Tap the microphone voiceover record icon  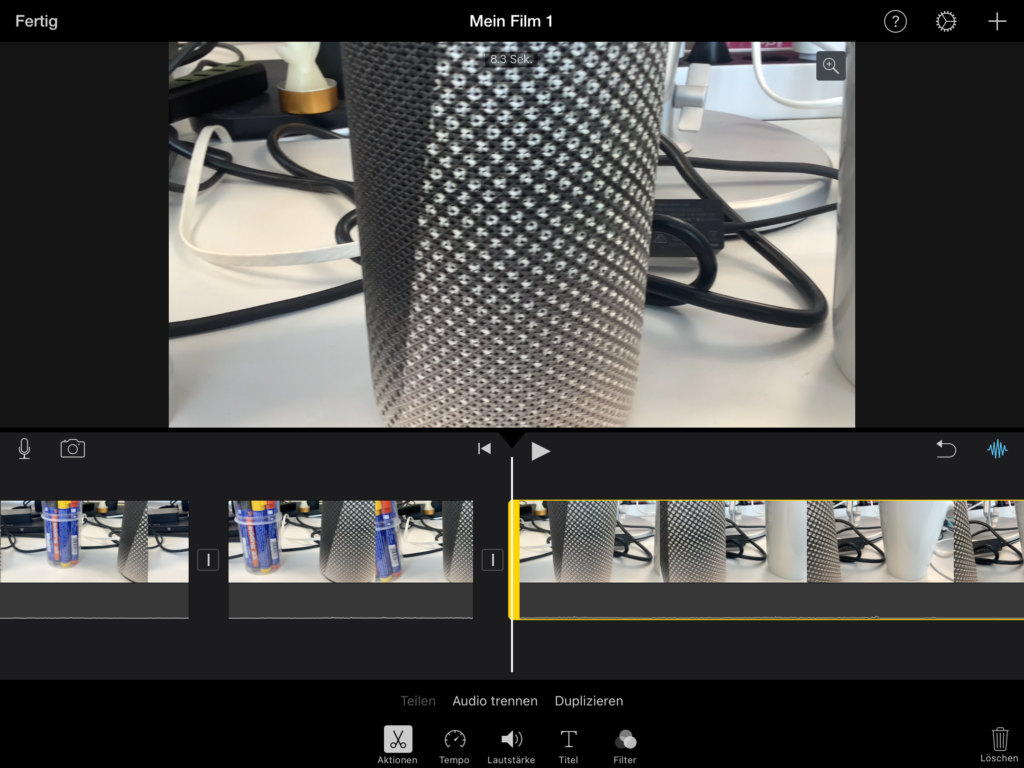24,449
